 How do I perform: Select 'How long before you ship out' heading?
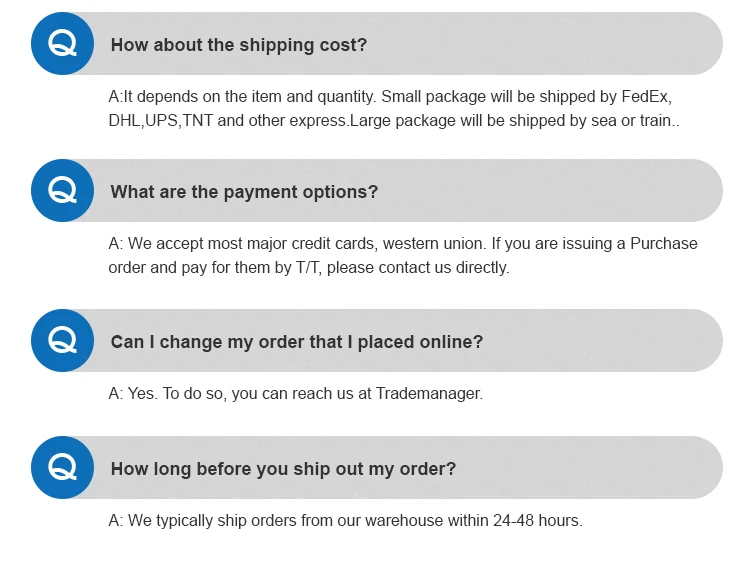[x=283, y=468]
